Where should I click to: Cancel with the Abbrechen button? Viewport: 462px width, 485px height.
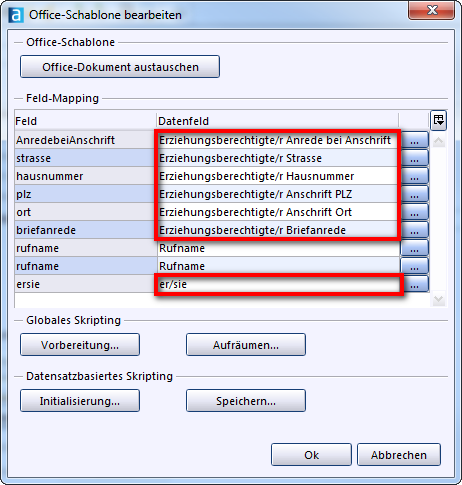click(x=399, y=455)
